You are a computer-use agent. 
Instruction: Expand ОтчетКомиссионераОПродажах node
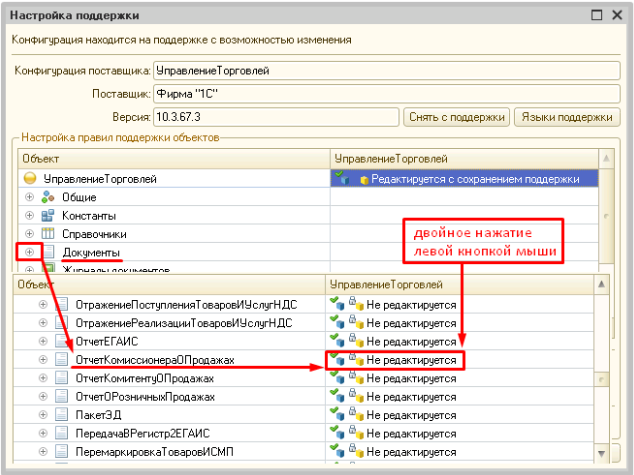(x=43, y=359)
